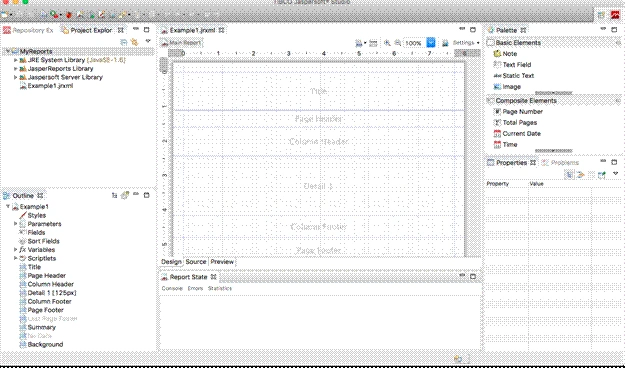Image resolution: width=631 pixels, height=372 pixels.
Task: Select the Total Pages composite element
Action: (x=516, y=122)
